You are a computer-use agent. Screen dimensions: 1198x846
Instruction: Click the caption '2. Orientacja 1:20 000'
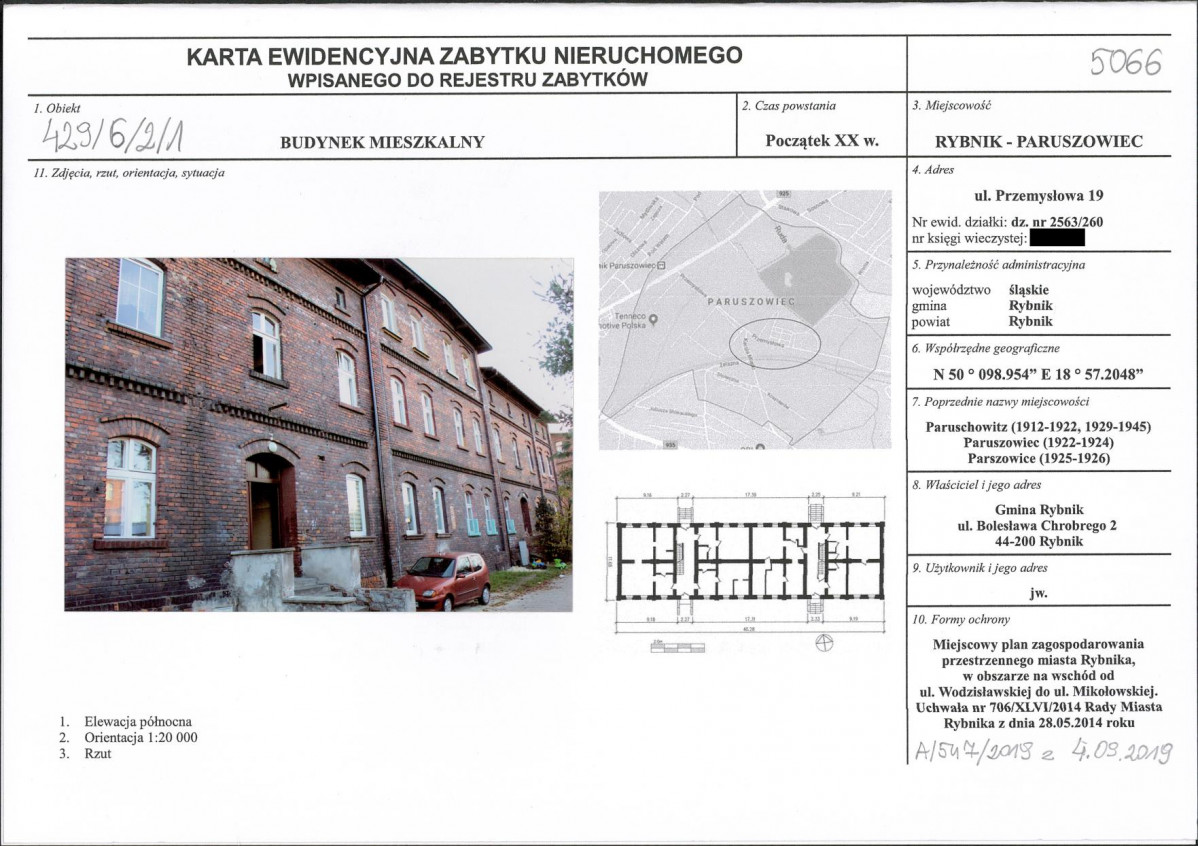coord(128,737)
